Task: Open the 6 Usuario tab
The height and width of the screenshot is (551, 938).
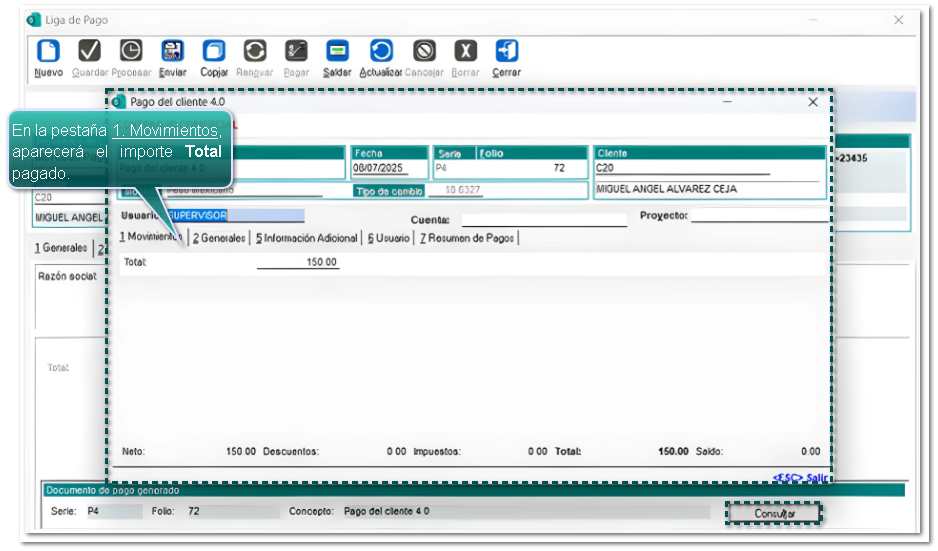Action: pos(388,238)
